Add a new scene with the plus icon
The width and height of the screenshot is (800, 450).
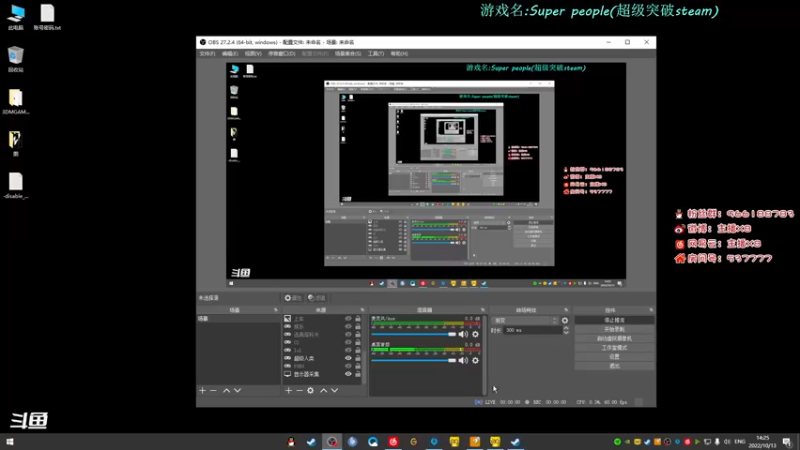point(203,390)
